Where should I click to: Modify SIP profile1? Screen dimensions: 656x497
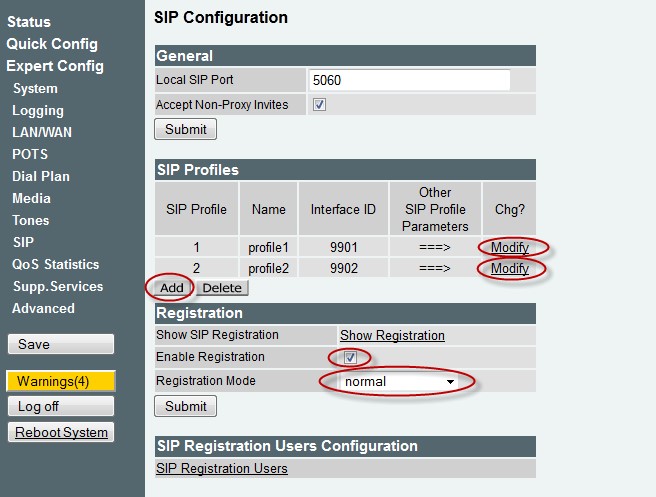tap(510, 247)
